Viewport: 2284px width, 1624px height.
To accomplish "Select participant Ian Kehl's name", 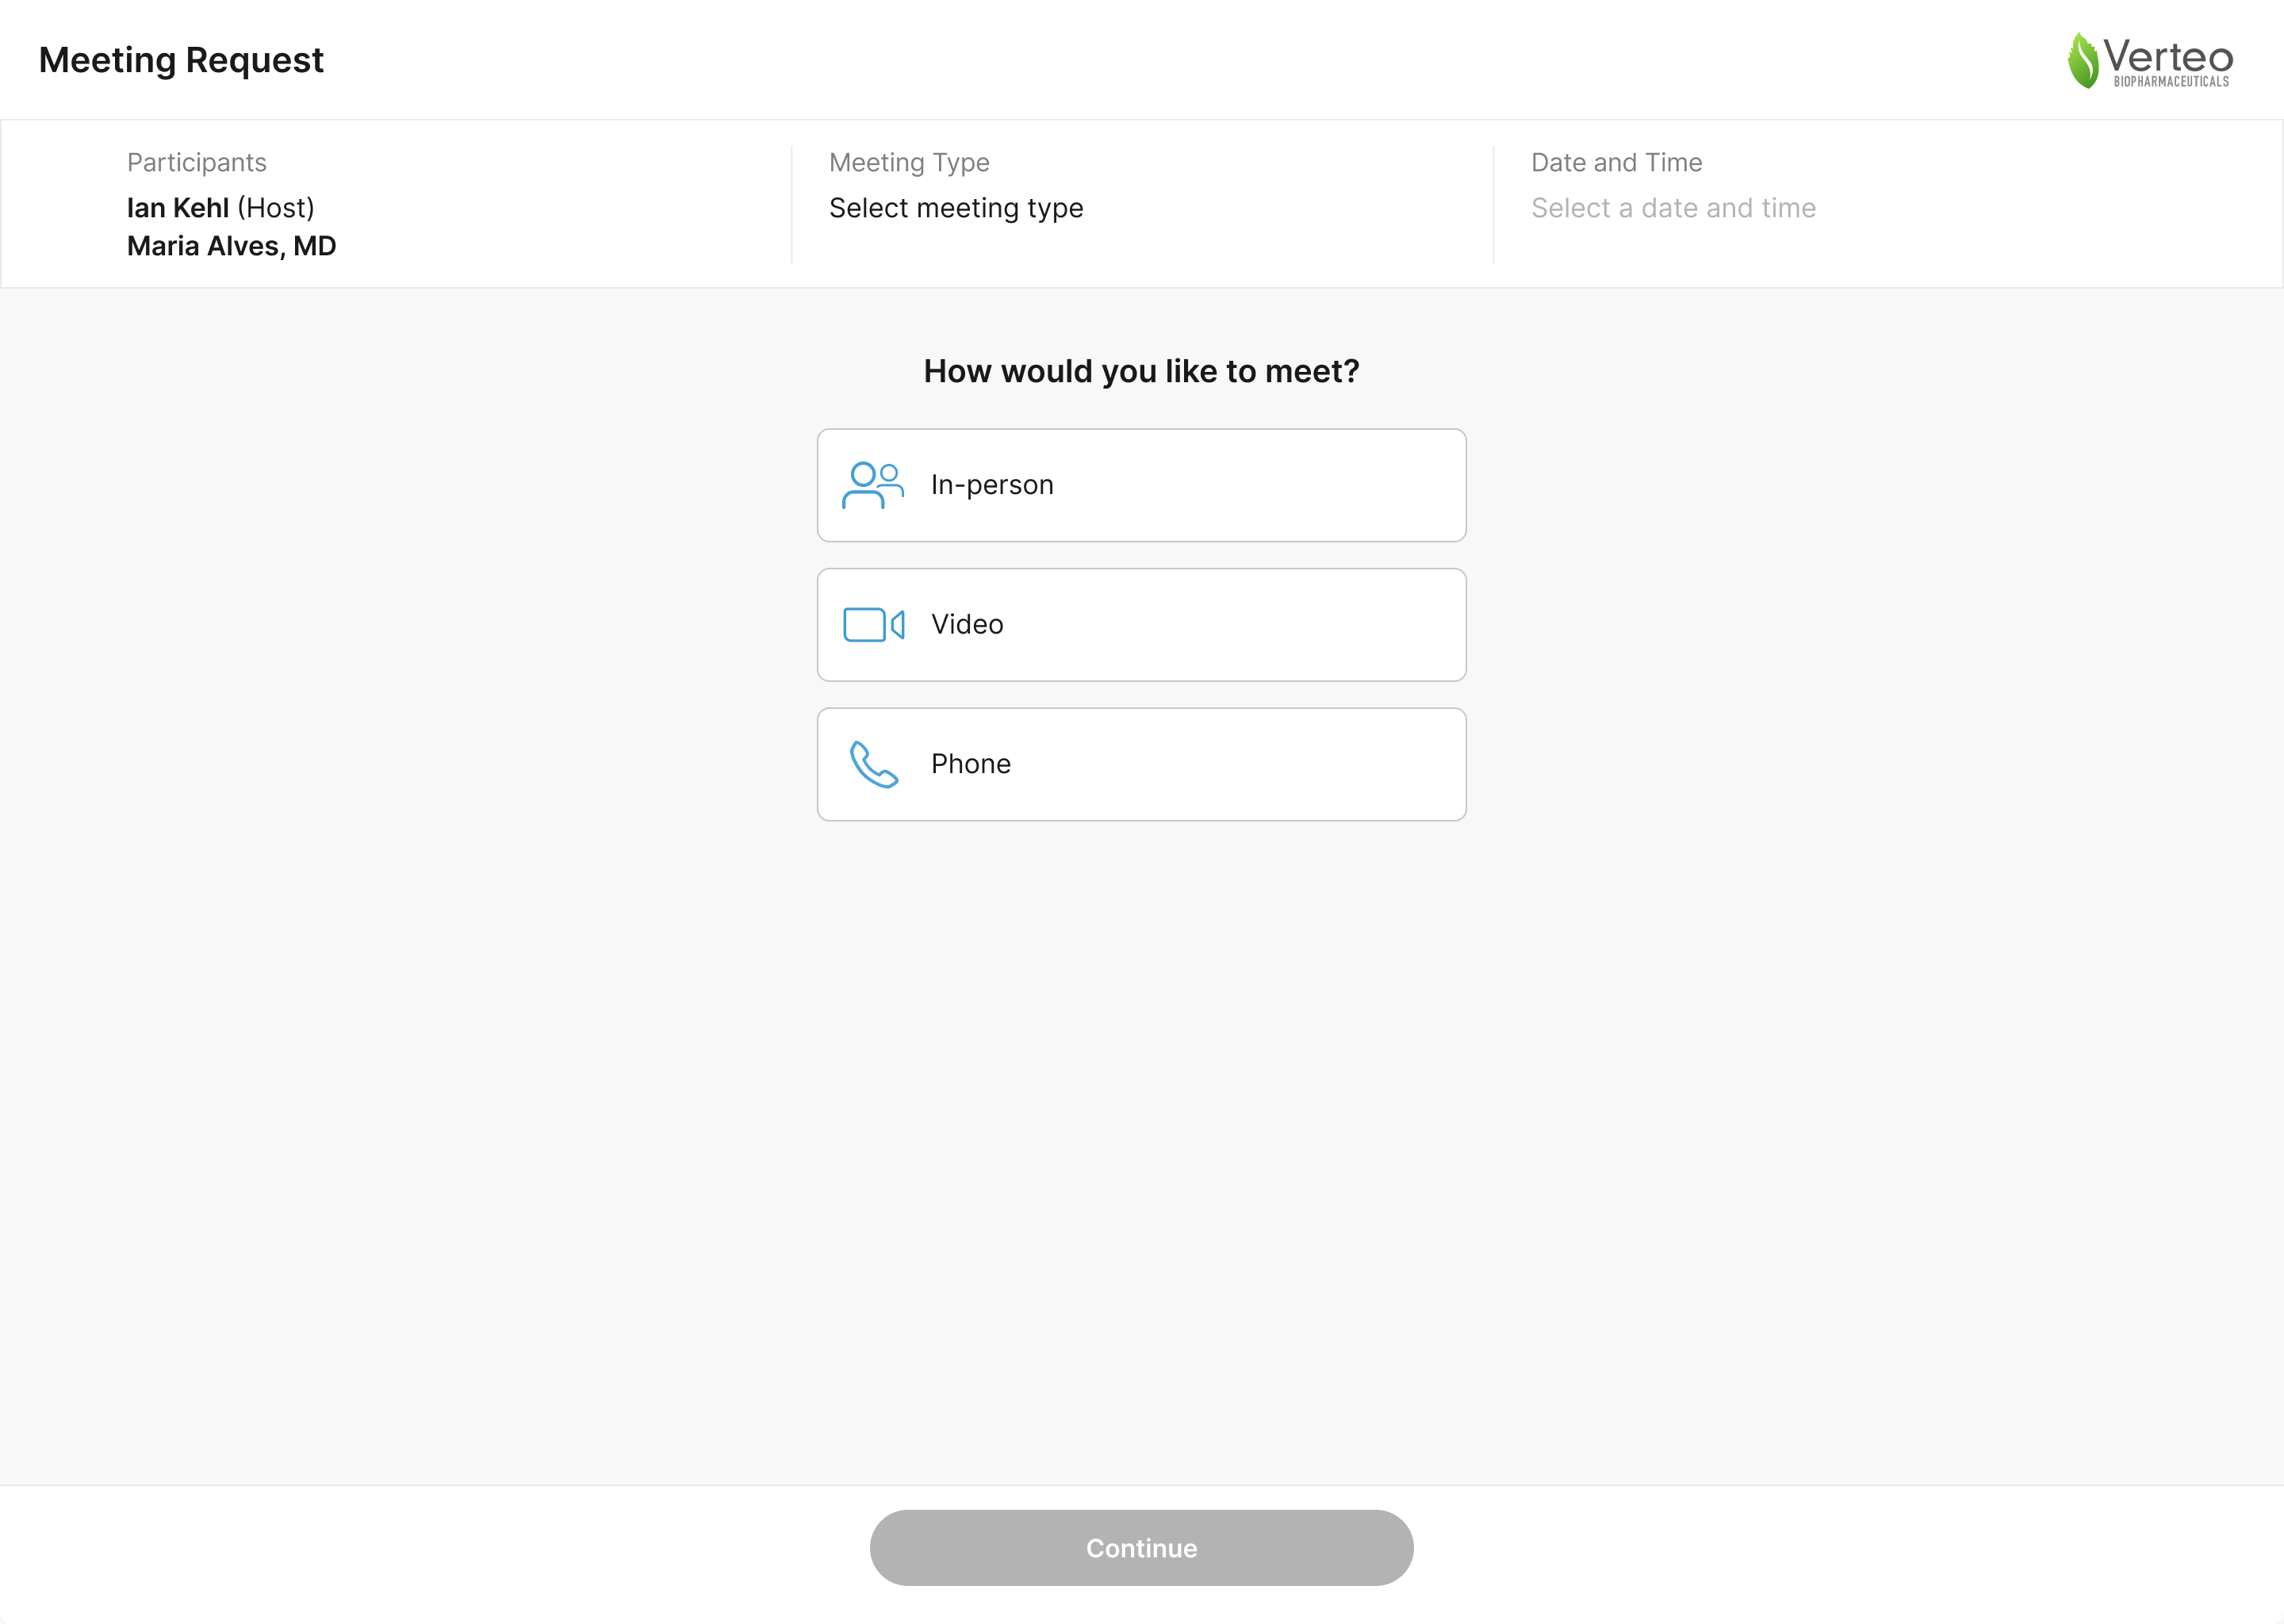I will pos(178,208).
